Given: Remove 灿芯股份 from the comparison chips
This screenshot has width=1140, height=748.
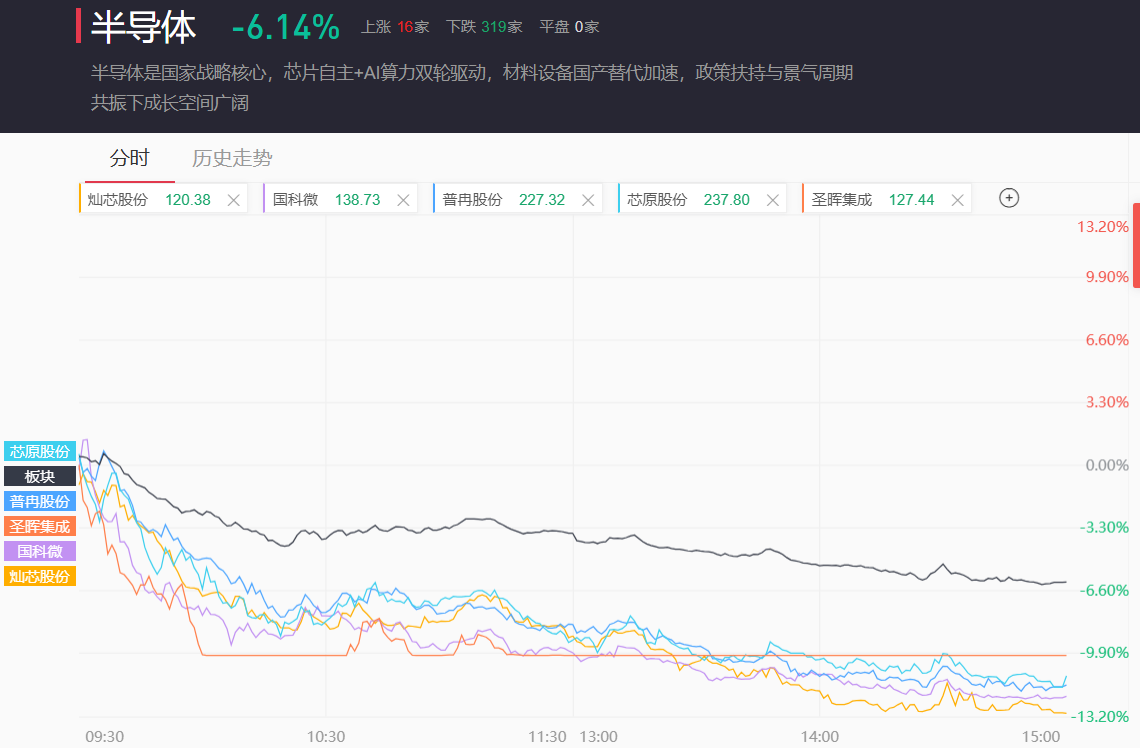Looking at the screenshot, I should pyautogui.click(x=233, y=200).
